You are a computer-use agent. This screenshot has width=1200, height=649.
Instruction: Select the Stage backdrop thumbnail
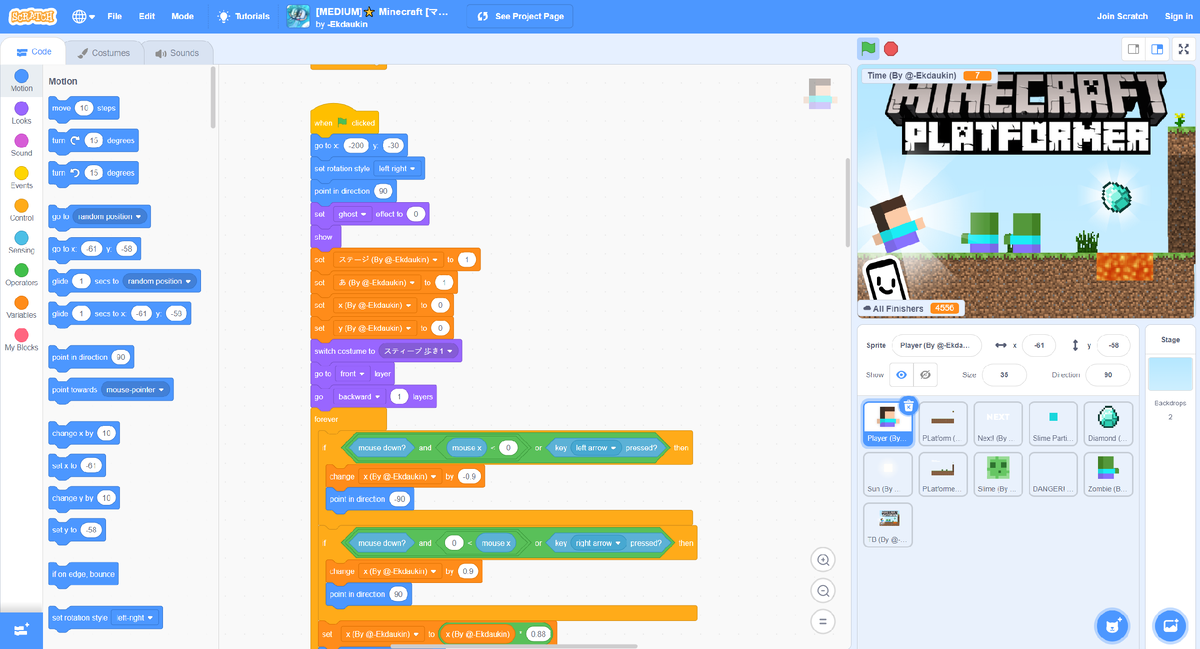(x=1170, y=374)
